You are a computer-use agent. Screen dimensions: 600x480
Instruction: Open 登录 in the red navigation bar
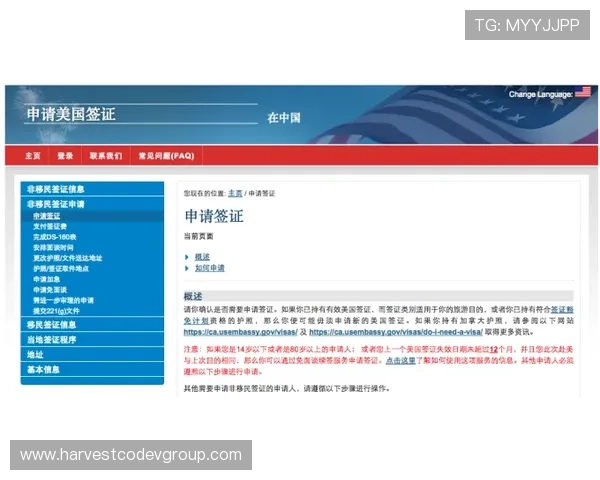pyautogui.click(x=65, y=156)
